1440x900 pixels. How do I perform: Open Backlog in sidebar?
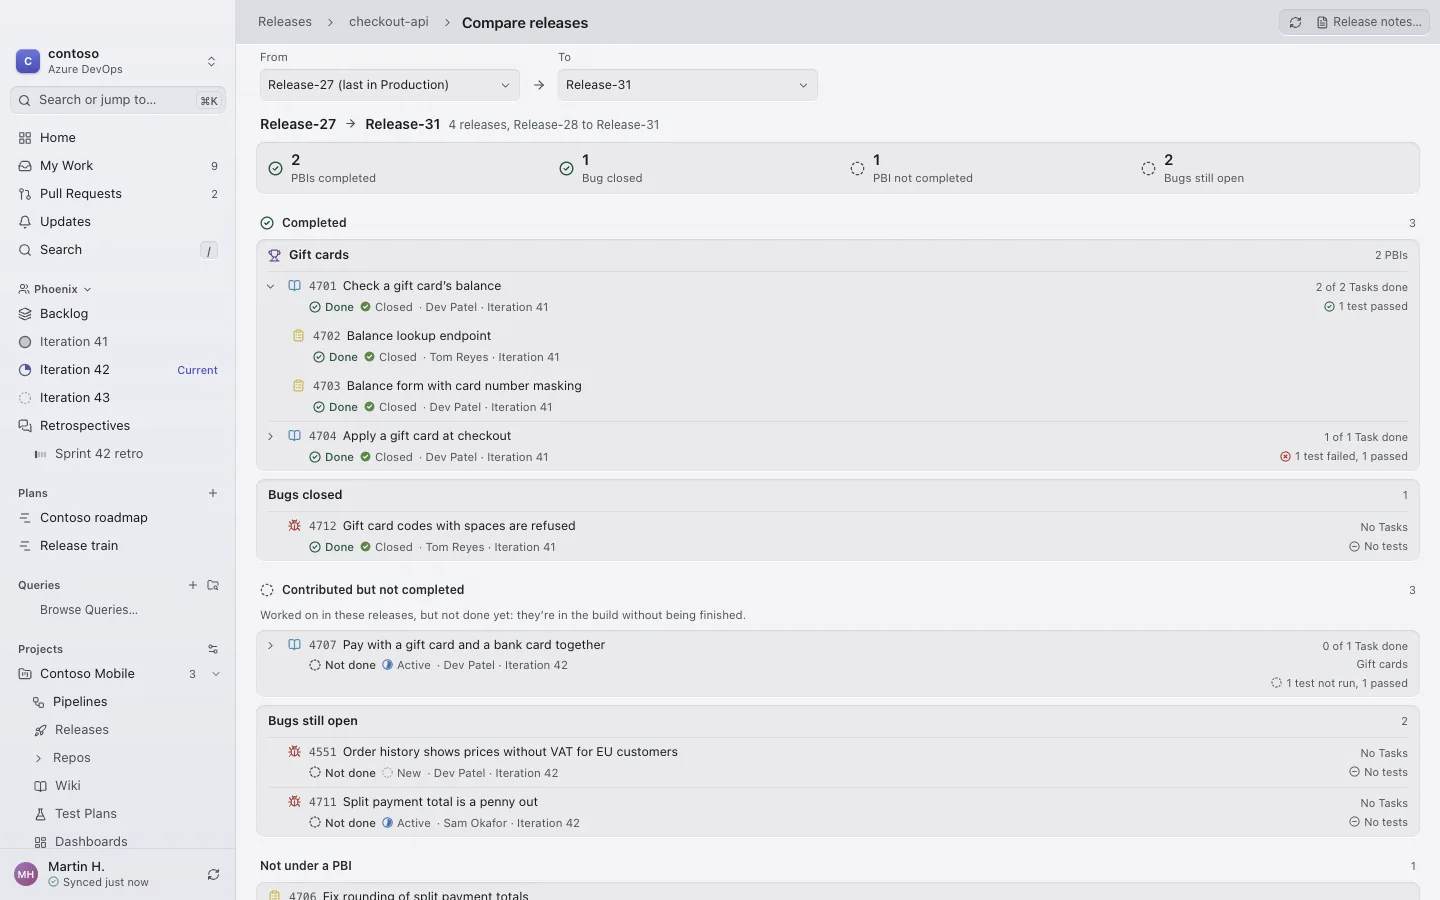tap(118, 314)
